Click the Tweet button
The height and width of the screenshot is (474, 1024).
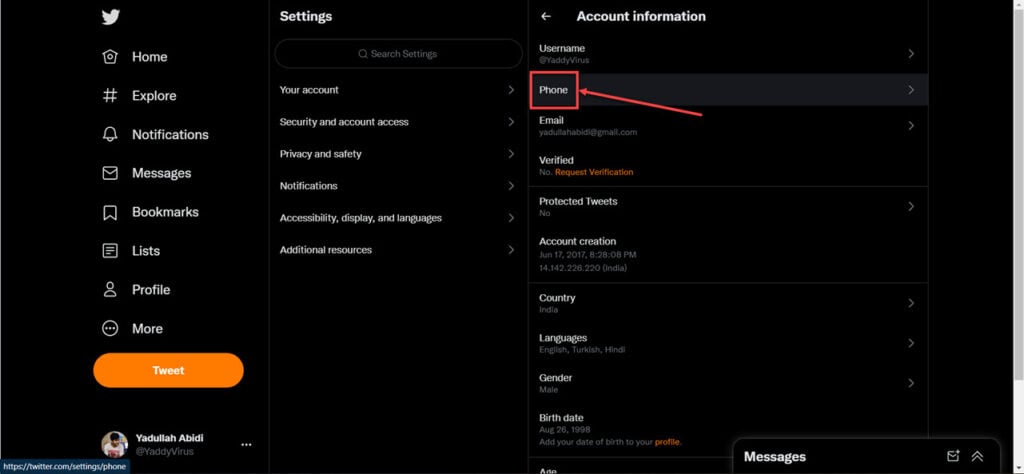click(x=168, y=370)
